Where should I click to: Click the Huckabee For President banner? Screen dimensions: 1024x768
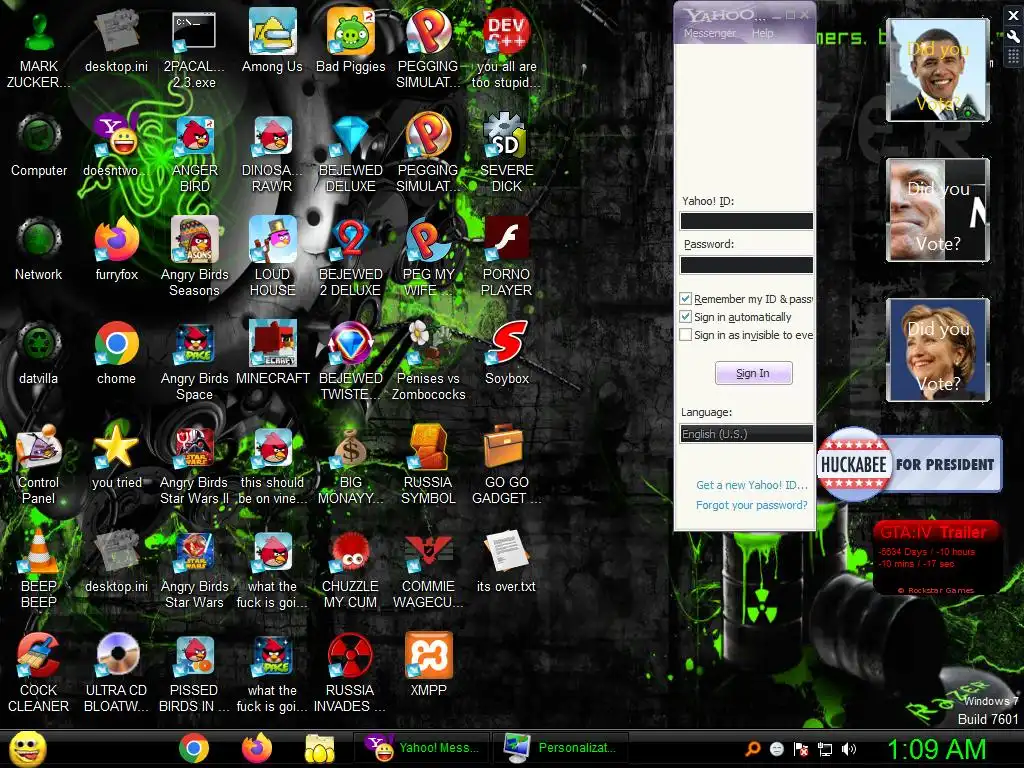pyautogui.click(x=909, y=464)
